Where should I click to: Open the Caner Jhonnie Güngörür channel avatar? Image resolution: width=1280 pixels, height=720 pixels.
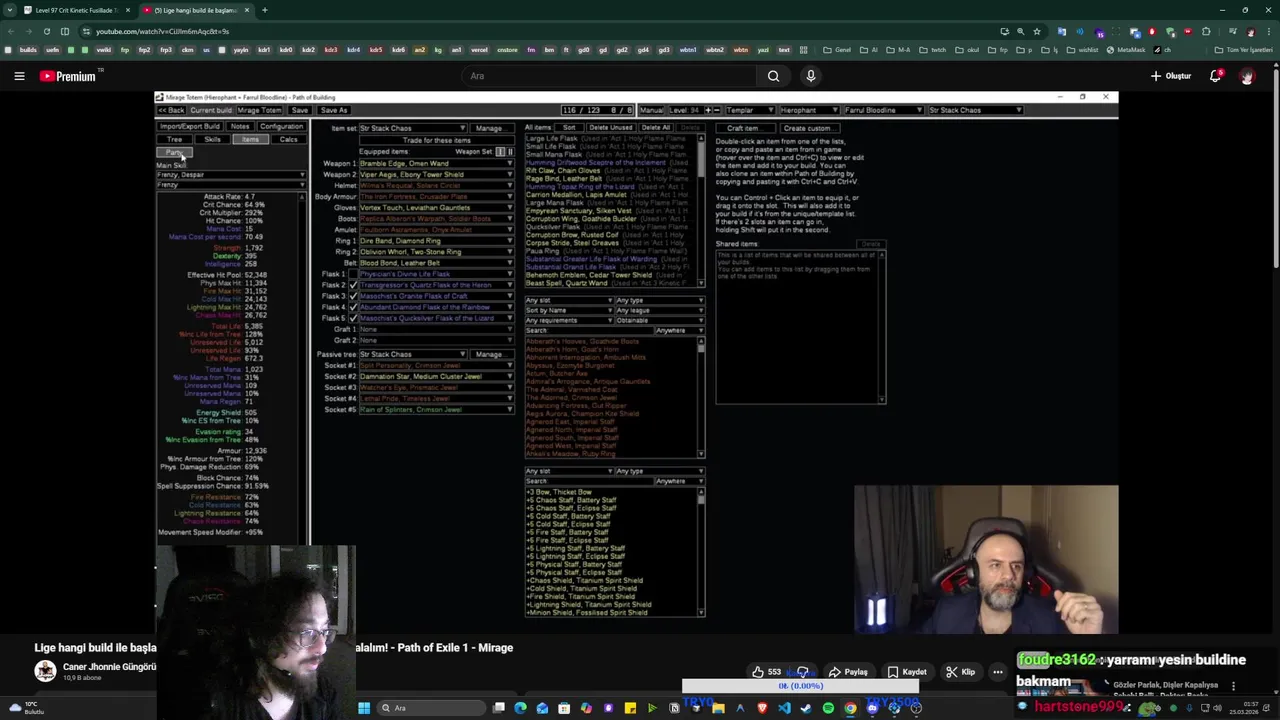(x=45, y=671)
